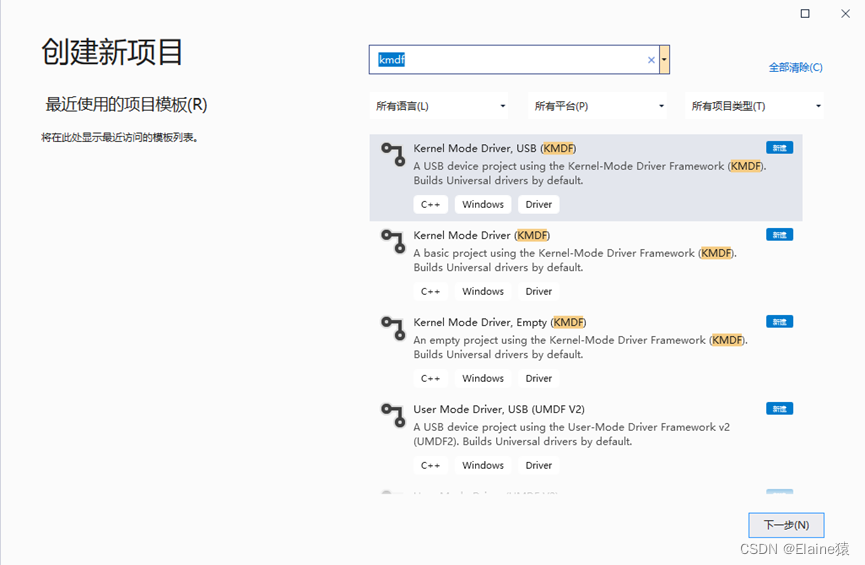The image size is (865, 565).
Task: Click C++ tag under Kernel Mode Driver, USB
Action: 430,204
